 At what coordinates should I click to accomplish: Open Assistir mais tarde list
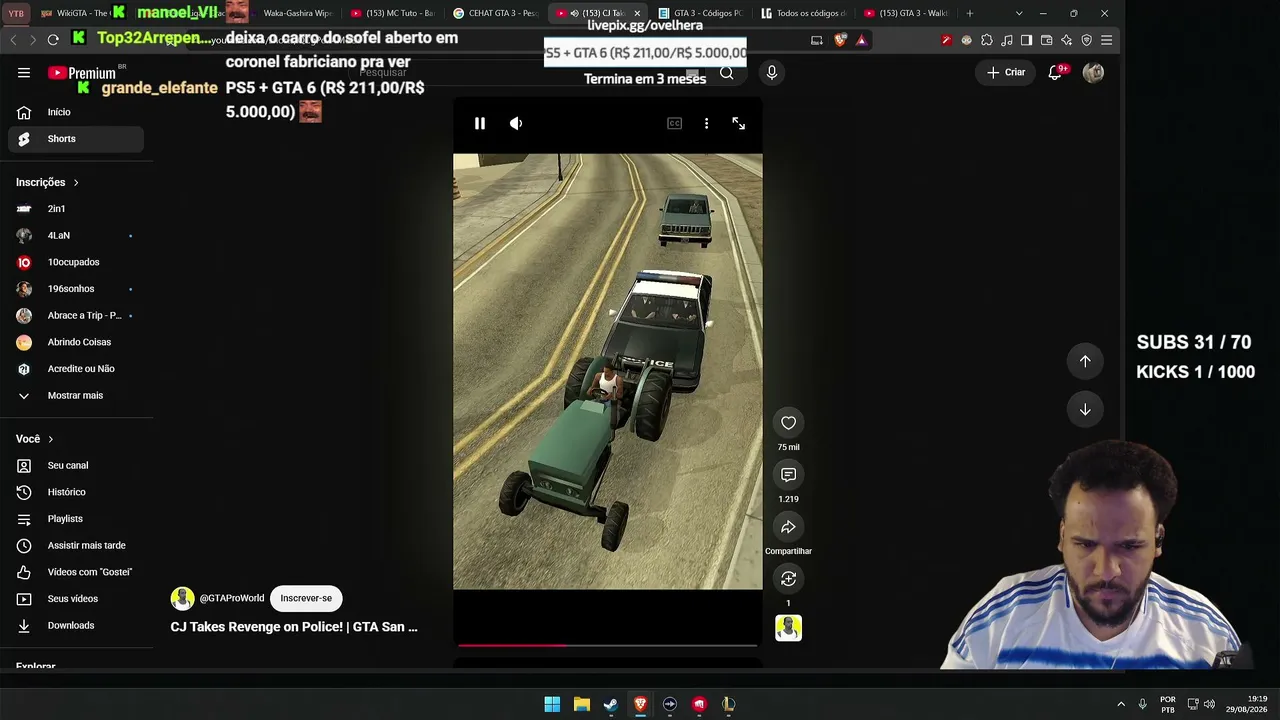click(76, 546)
